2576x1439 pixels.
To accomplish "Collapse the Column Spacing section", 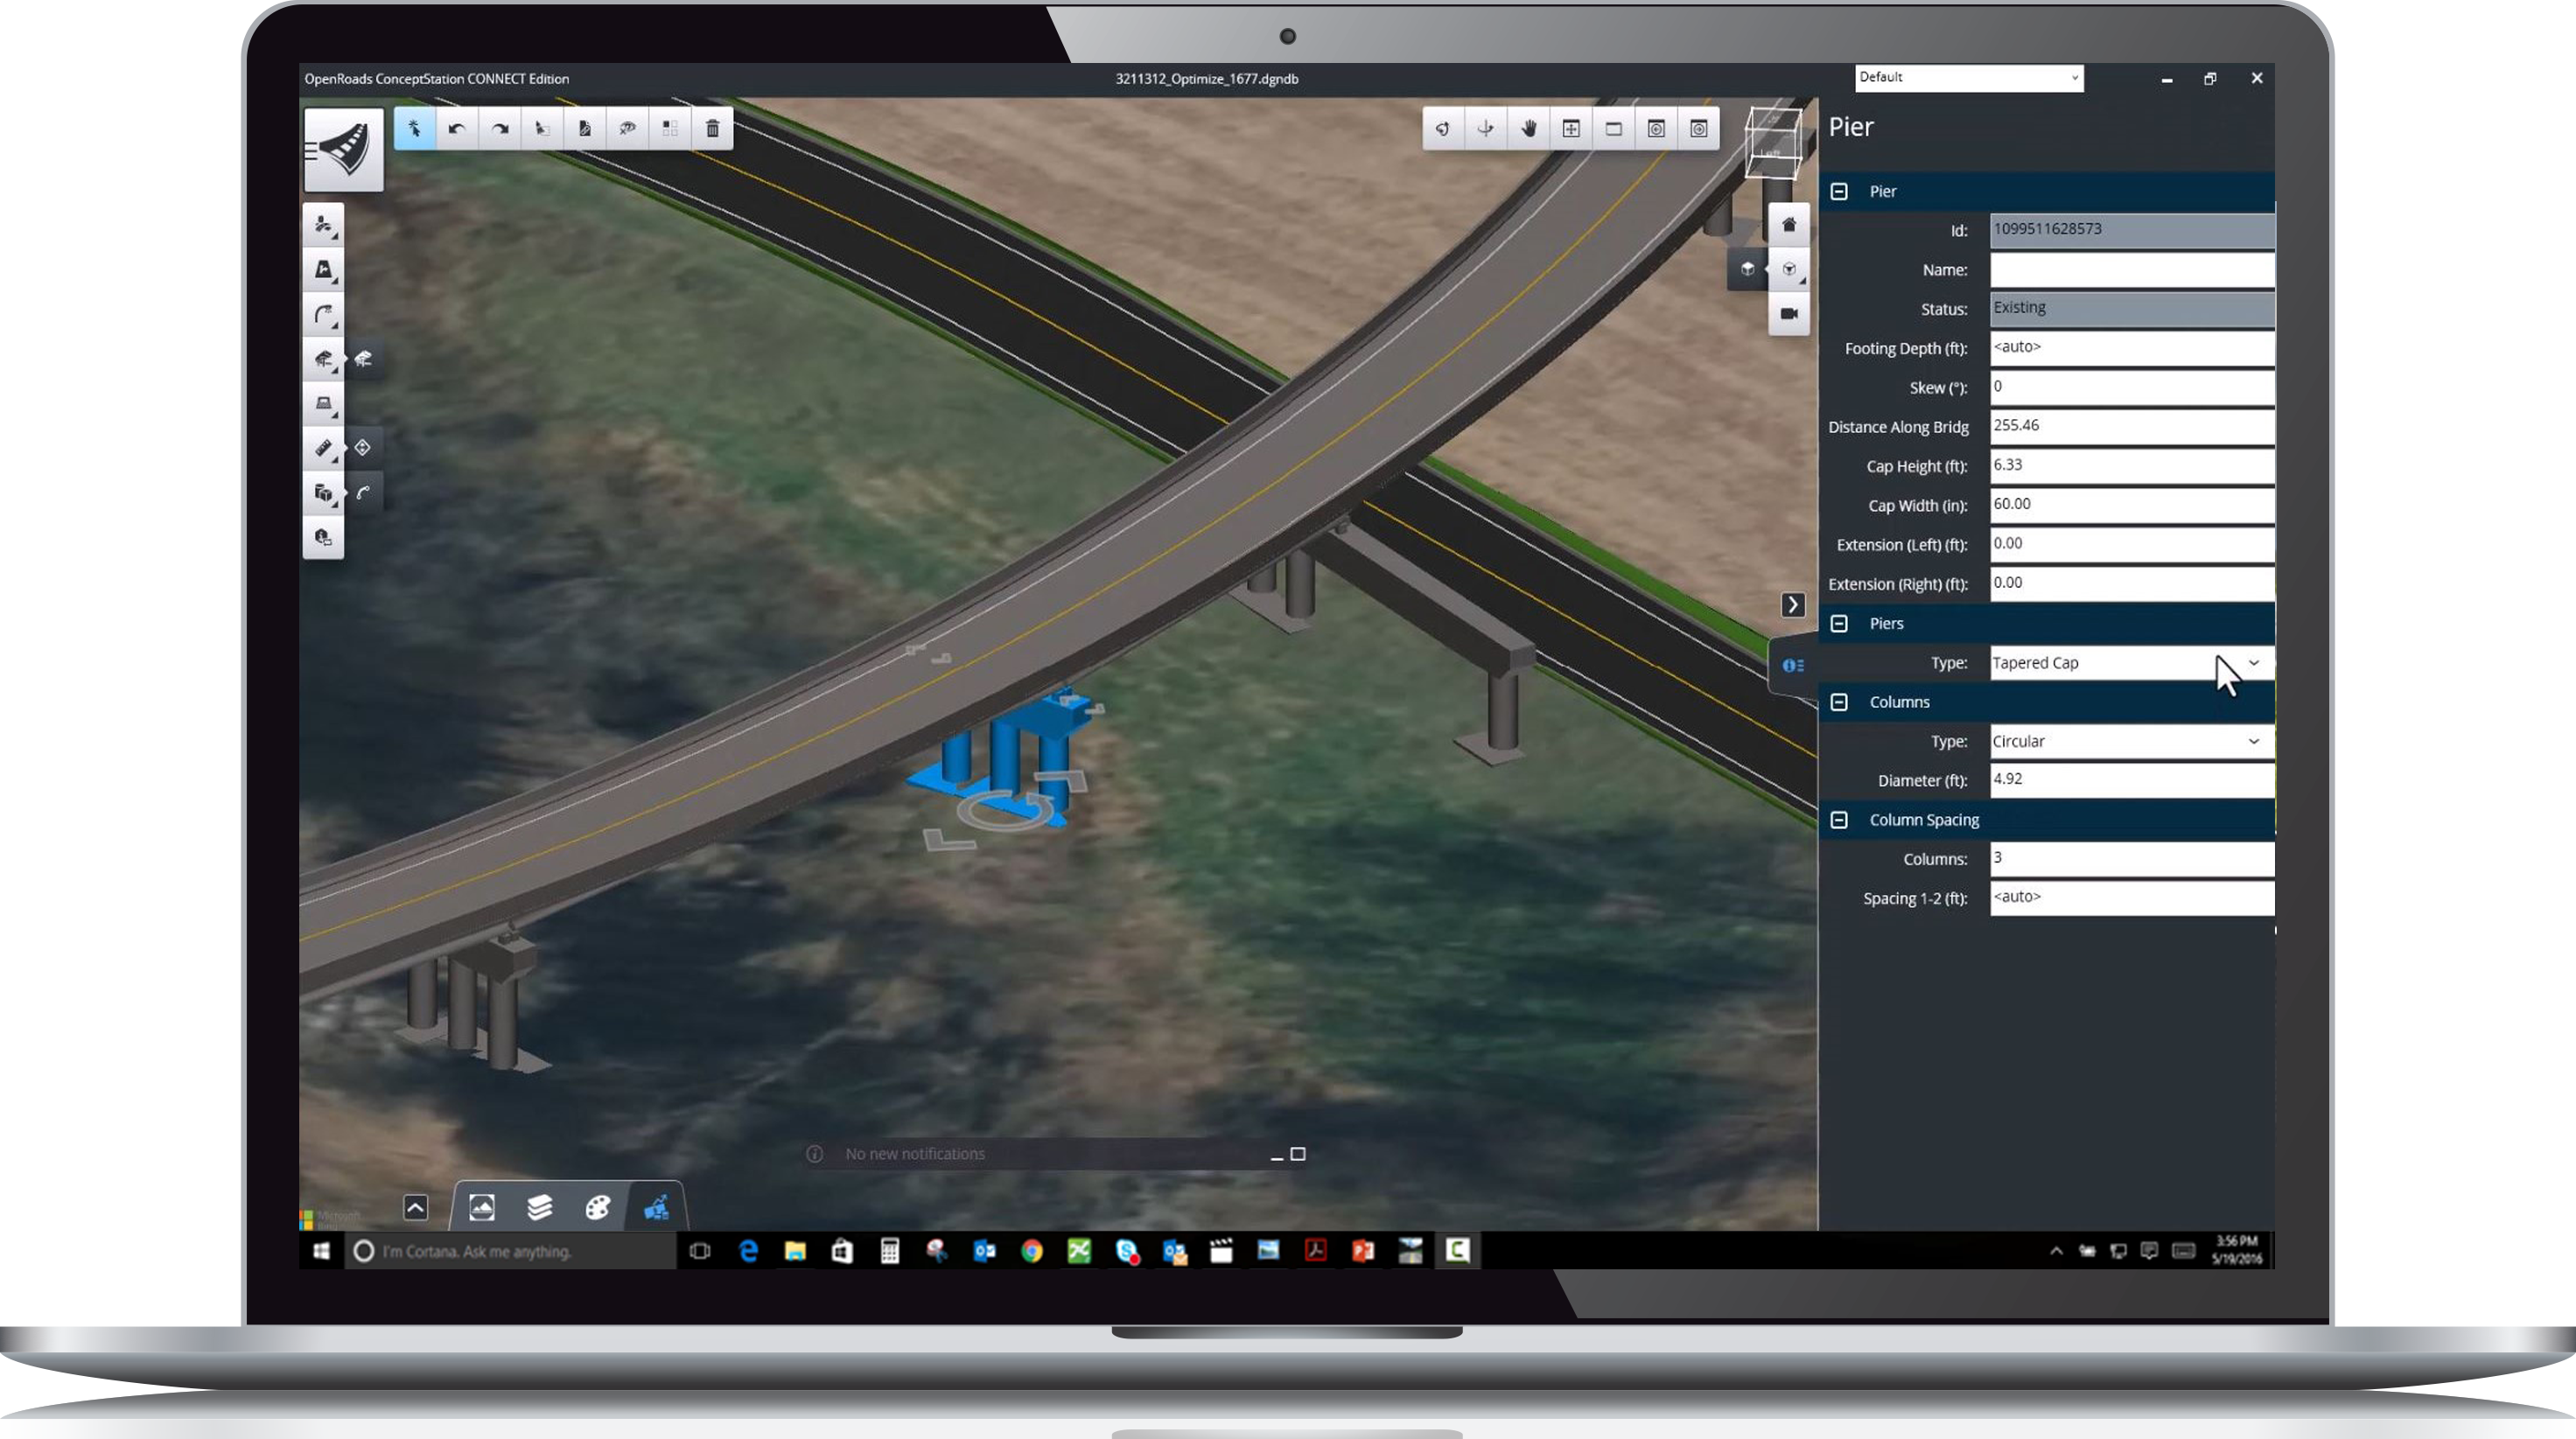I will pyautogui.click(x=1840, y=819).
